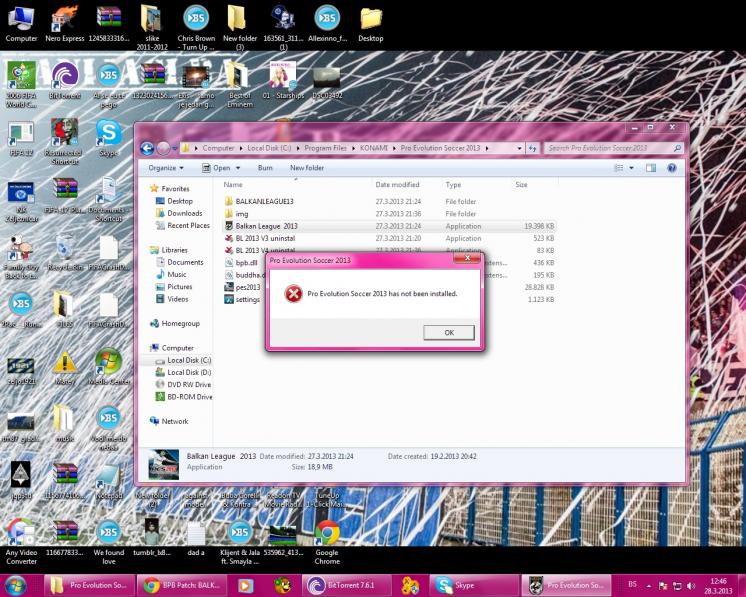Click the search Pro Evolution Soccer 2013 field

[x=614, y=148]
